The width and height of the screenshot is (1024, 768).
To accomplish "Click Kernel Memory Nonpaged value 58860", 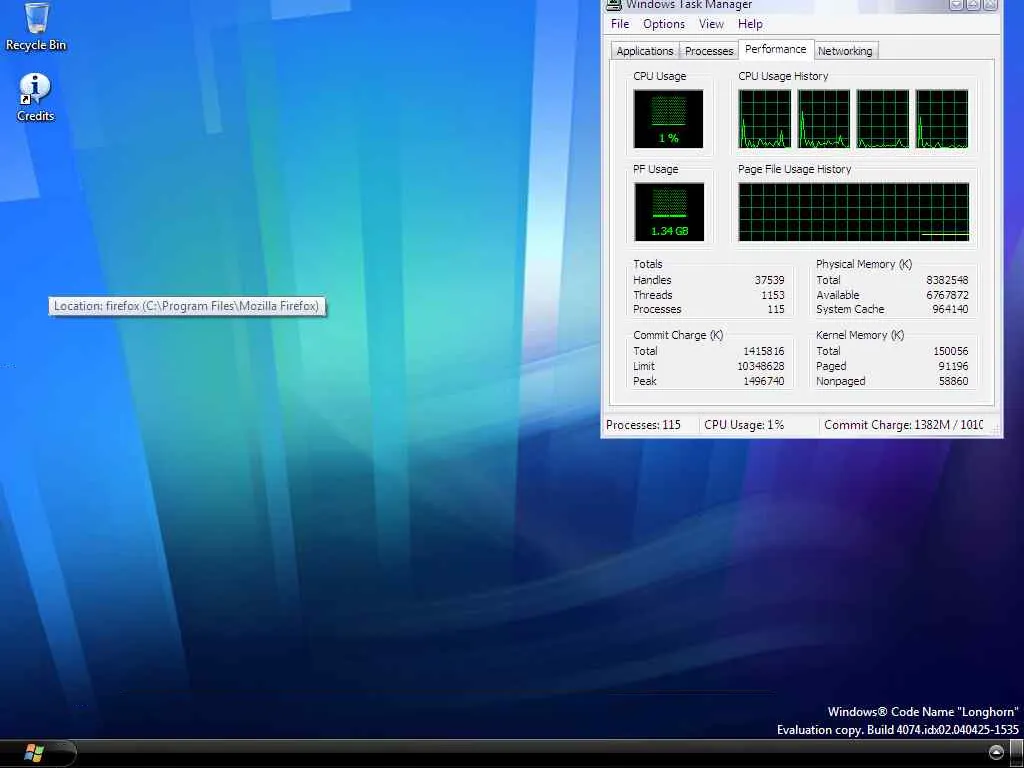I will 953,381.
